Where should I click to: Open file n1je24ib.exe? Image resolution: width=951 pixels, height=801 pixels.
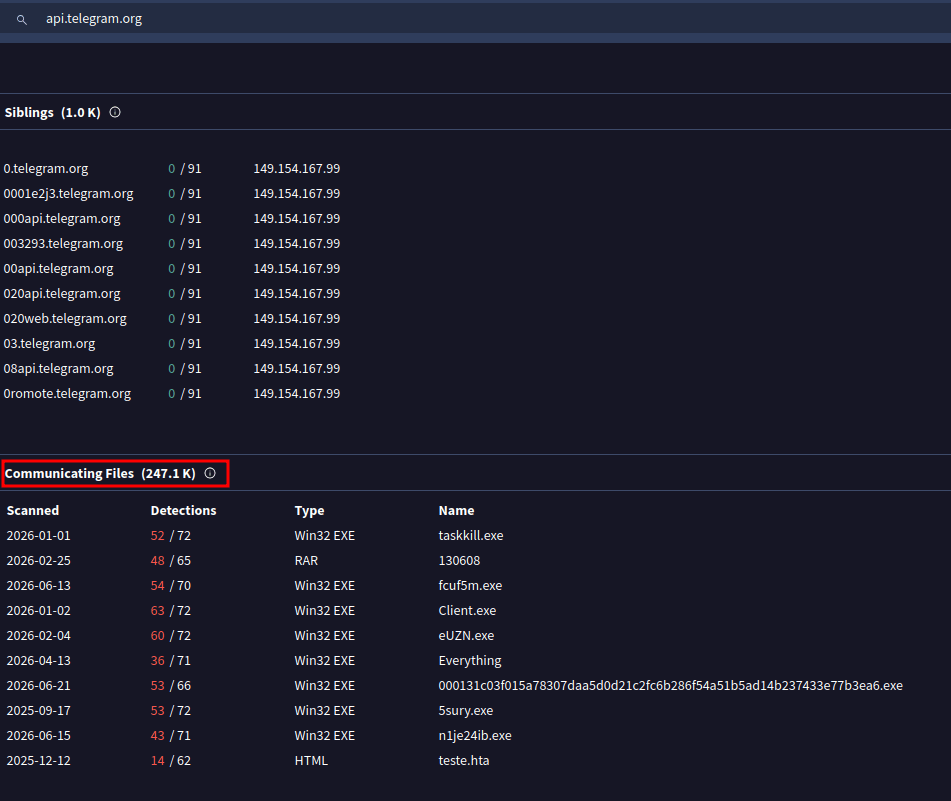coord(475,736)
